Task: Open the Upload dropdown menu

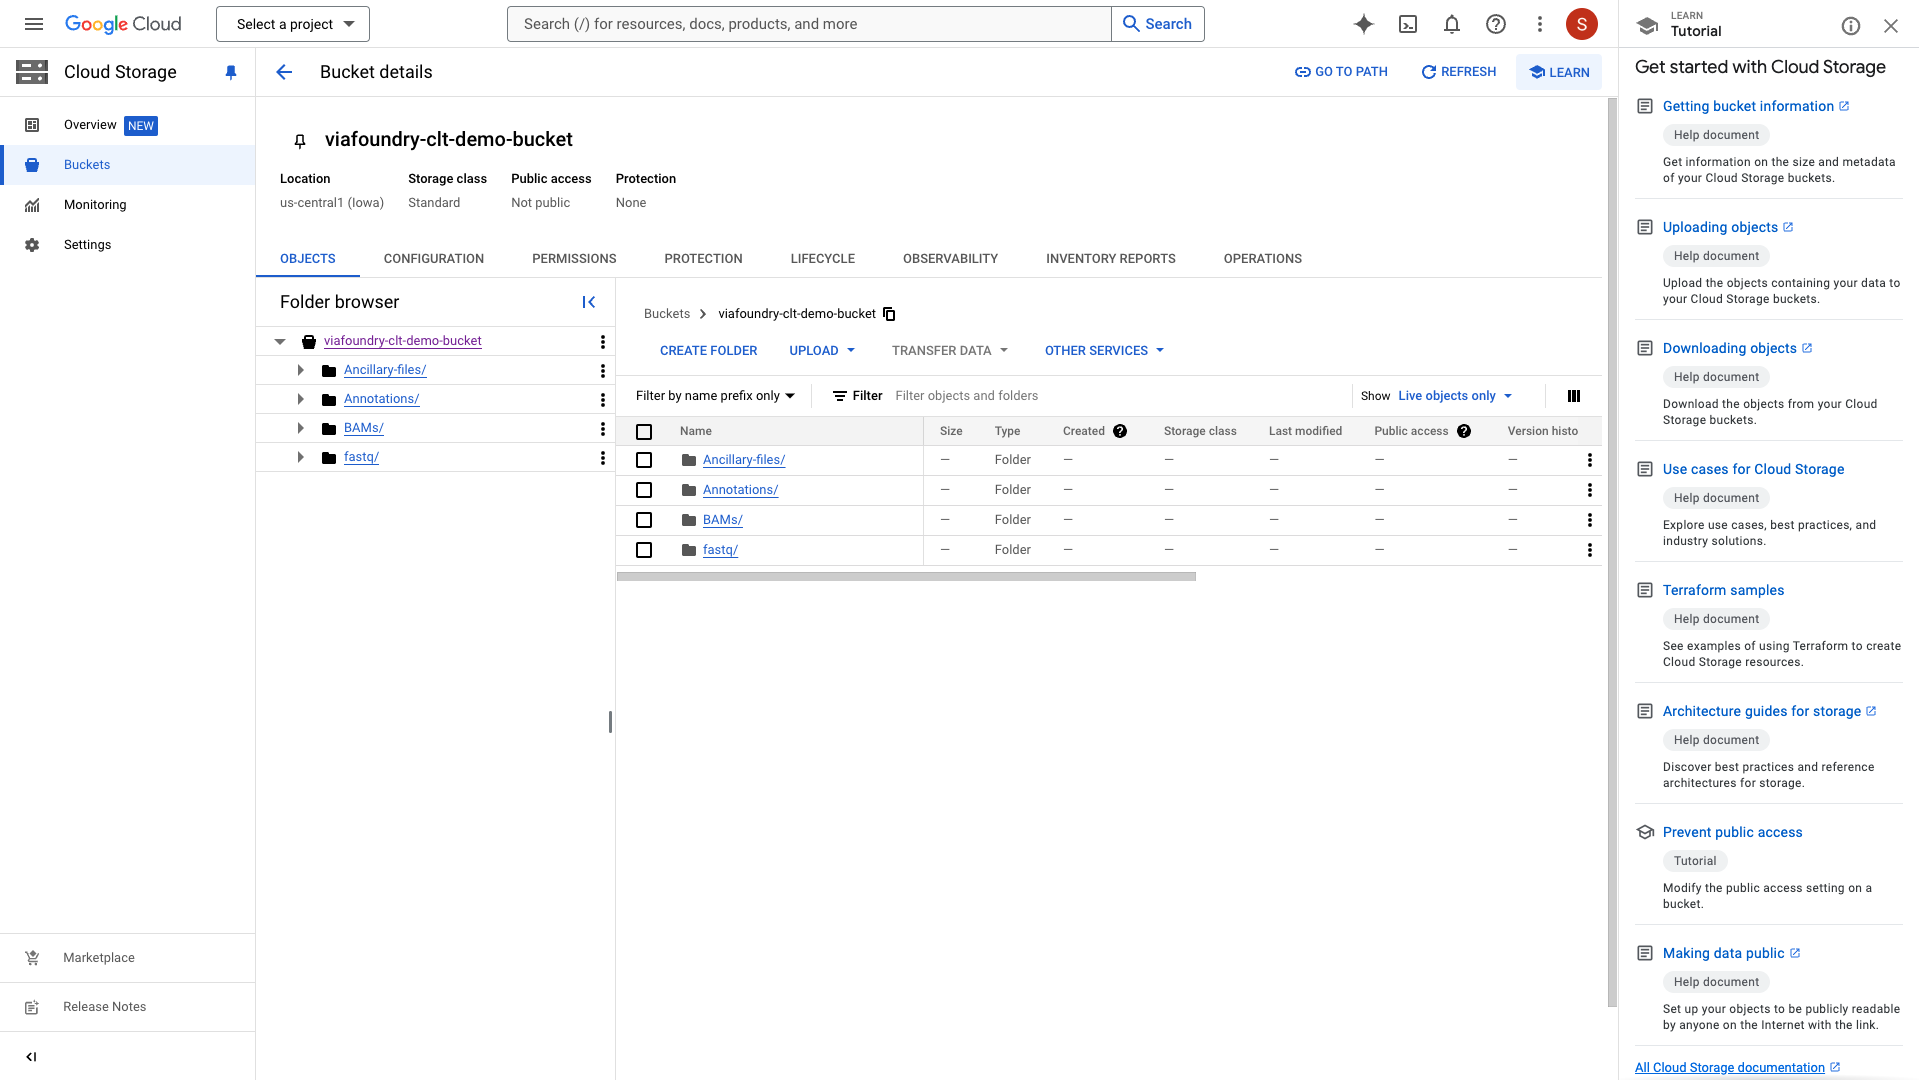Action: (822, 351)
